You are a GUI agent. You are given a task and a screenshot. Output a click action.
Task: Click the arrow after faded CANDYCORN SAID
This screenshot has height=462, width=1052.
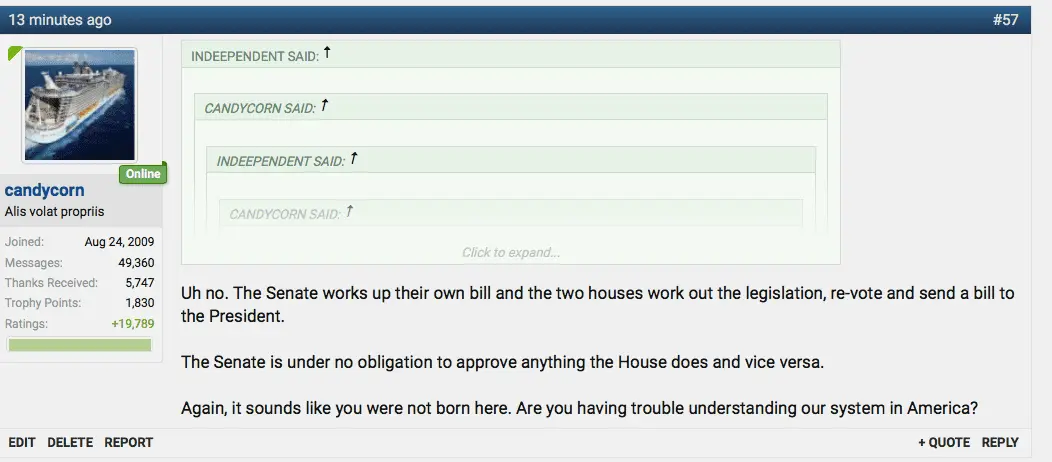349,212
